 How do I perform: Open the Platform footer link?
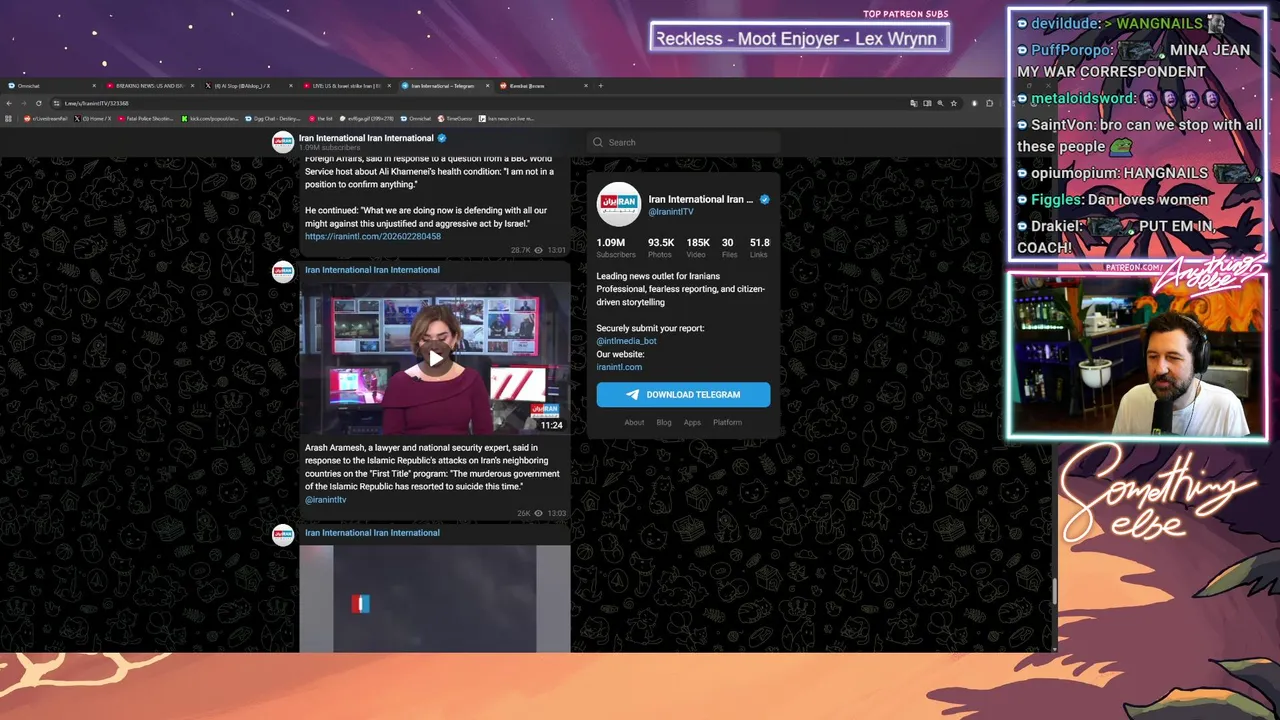tap(727, 422)
